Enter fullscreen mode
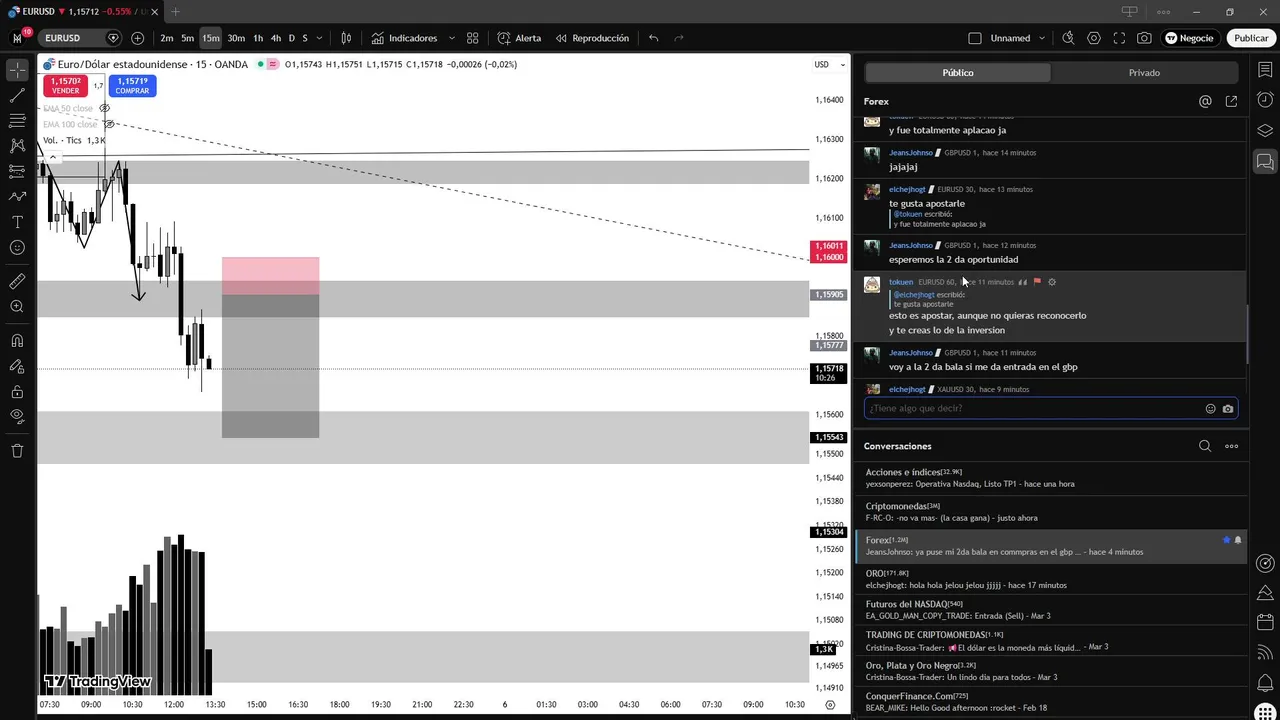Image resolution: width=1280 pixels, height=720 pixels. 1119,38
